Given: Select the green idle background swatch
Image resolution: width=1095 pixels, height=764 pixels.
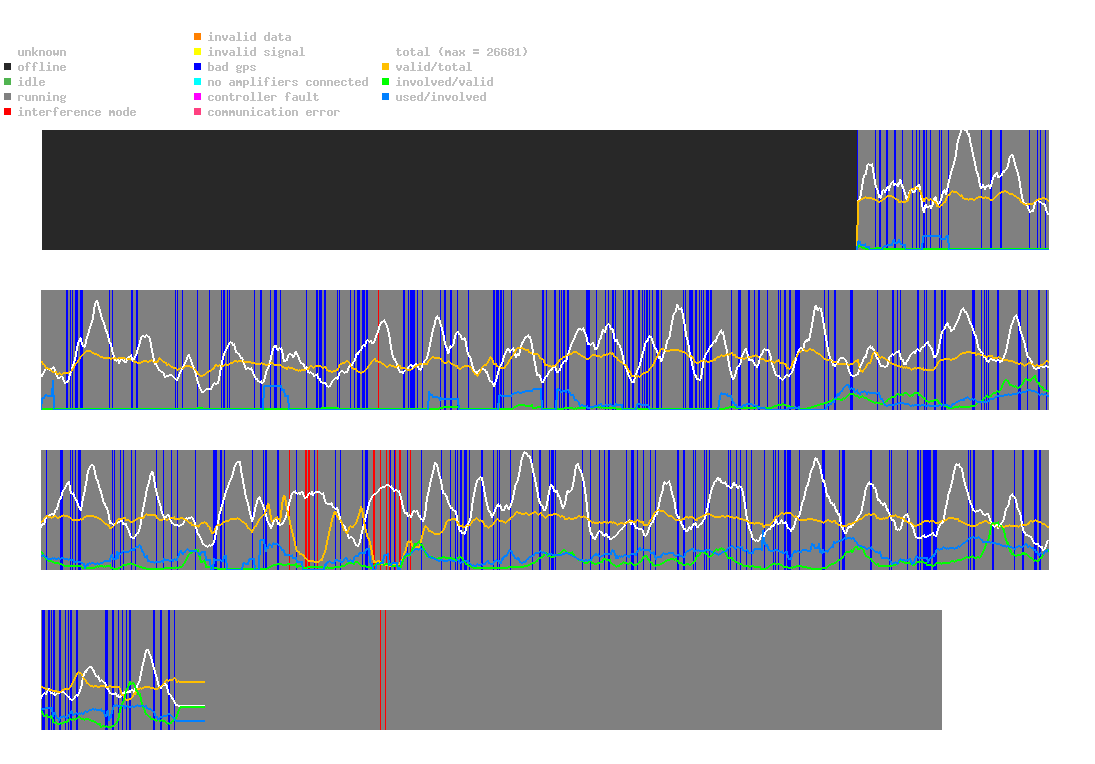Looking at the screenshot, I should 8,82.
